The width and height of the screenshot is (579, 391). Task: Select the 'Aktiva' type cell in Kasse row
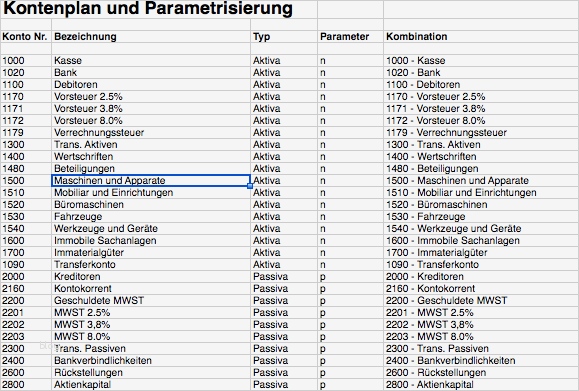click(x=284, y=61)
